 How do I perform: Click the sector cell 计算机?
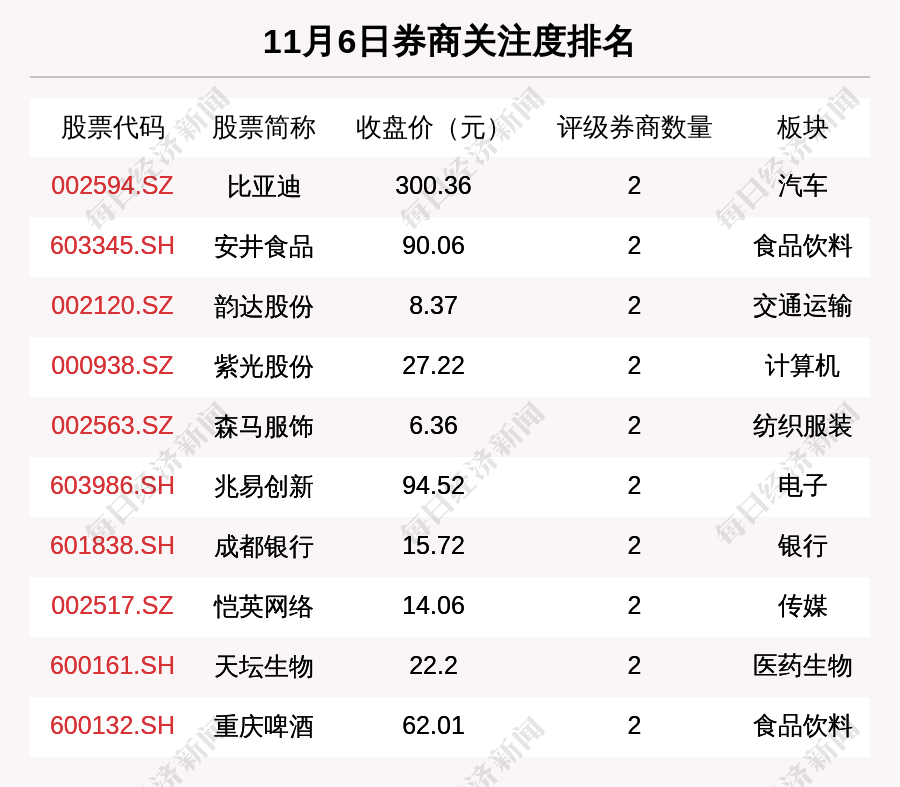(x=802, y=366)
